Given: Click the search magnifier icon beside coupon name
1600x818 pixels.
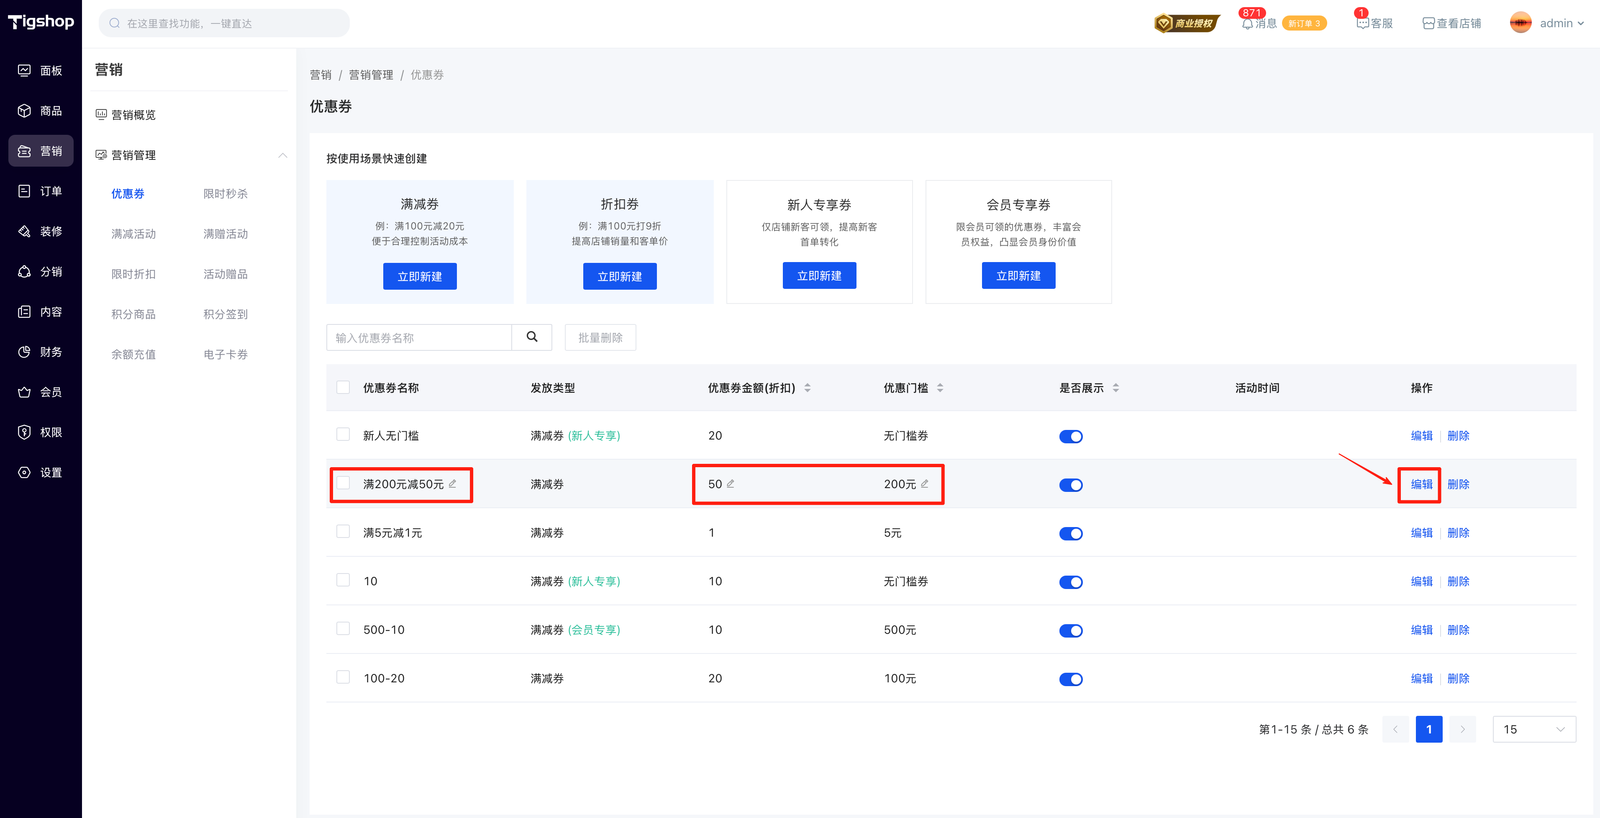Looking at the screenshot, I should (532, 337).
